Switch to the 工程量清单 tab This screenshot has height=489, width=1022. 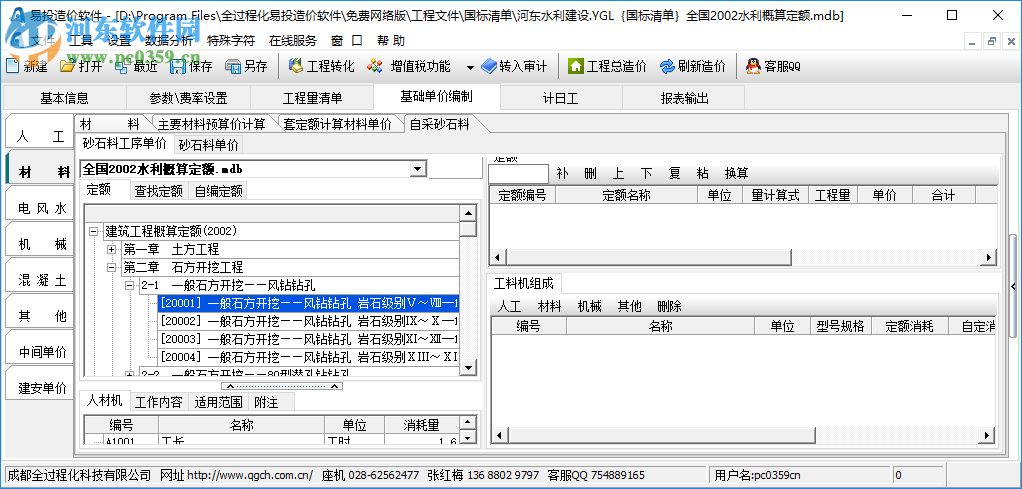click(312, 98)
